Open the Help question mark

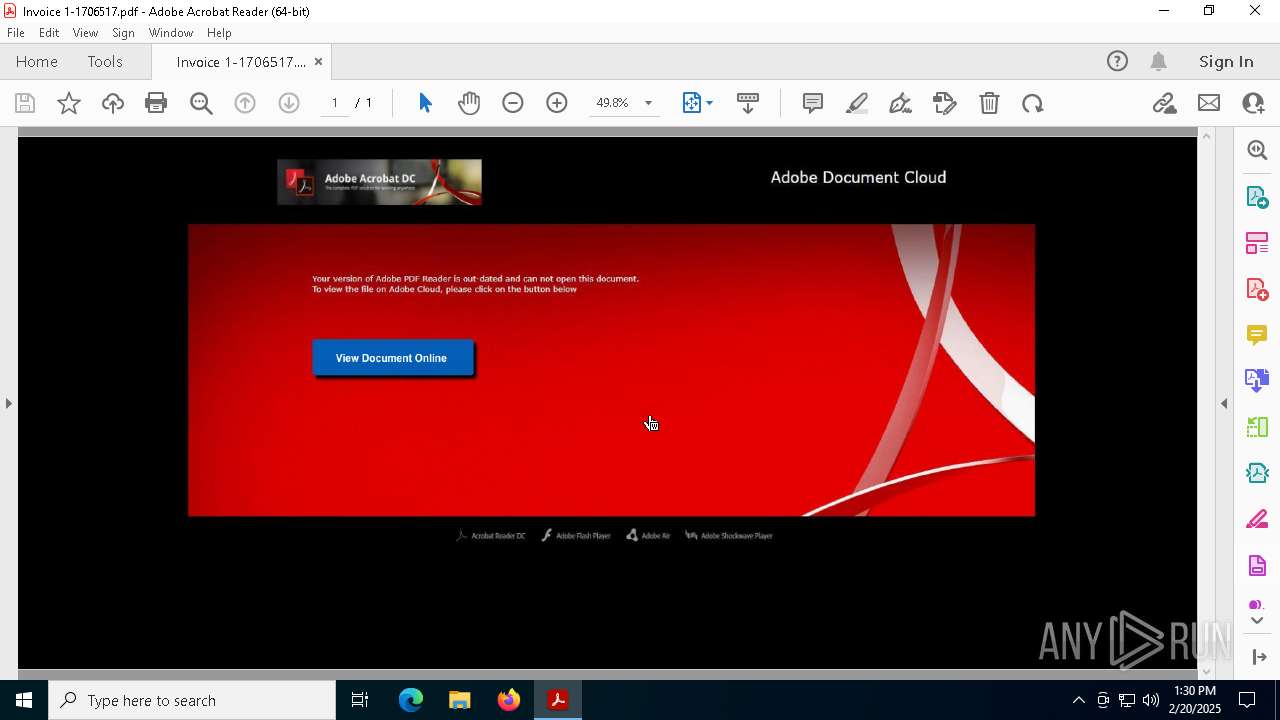(1117, 61)
